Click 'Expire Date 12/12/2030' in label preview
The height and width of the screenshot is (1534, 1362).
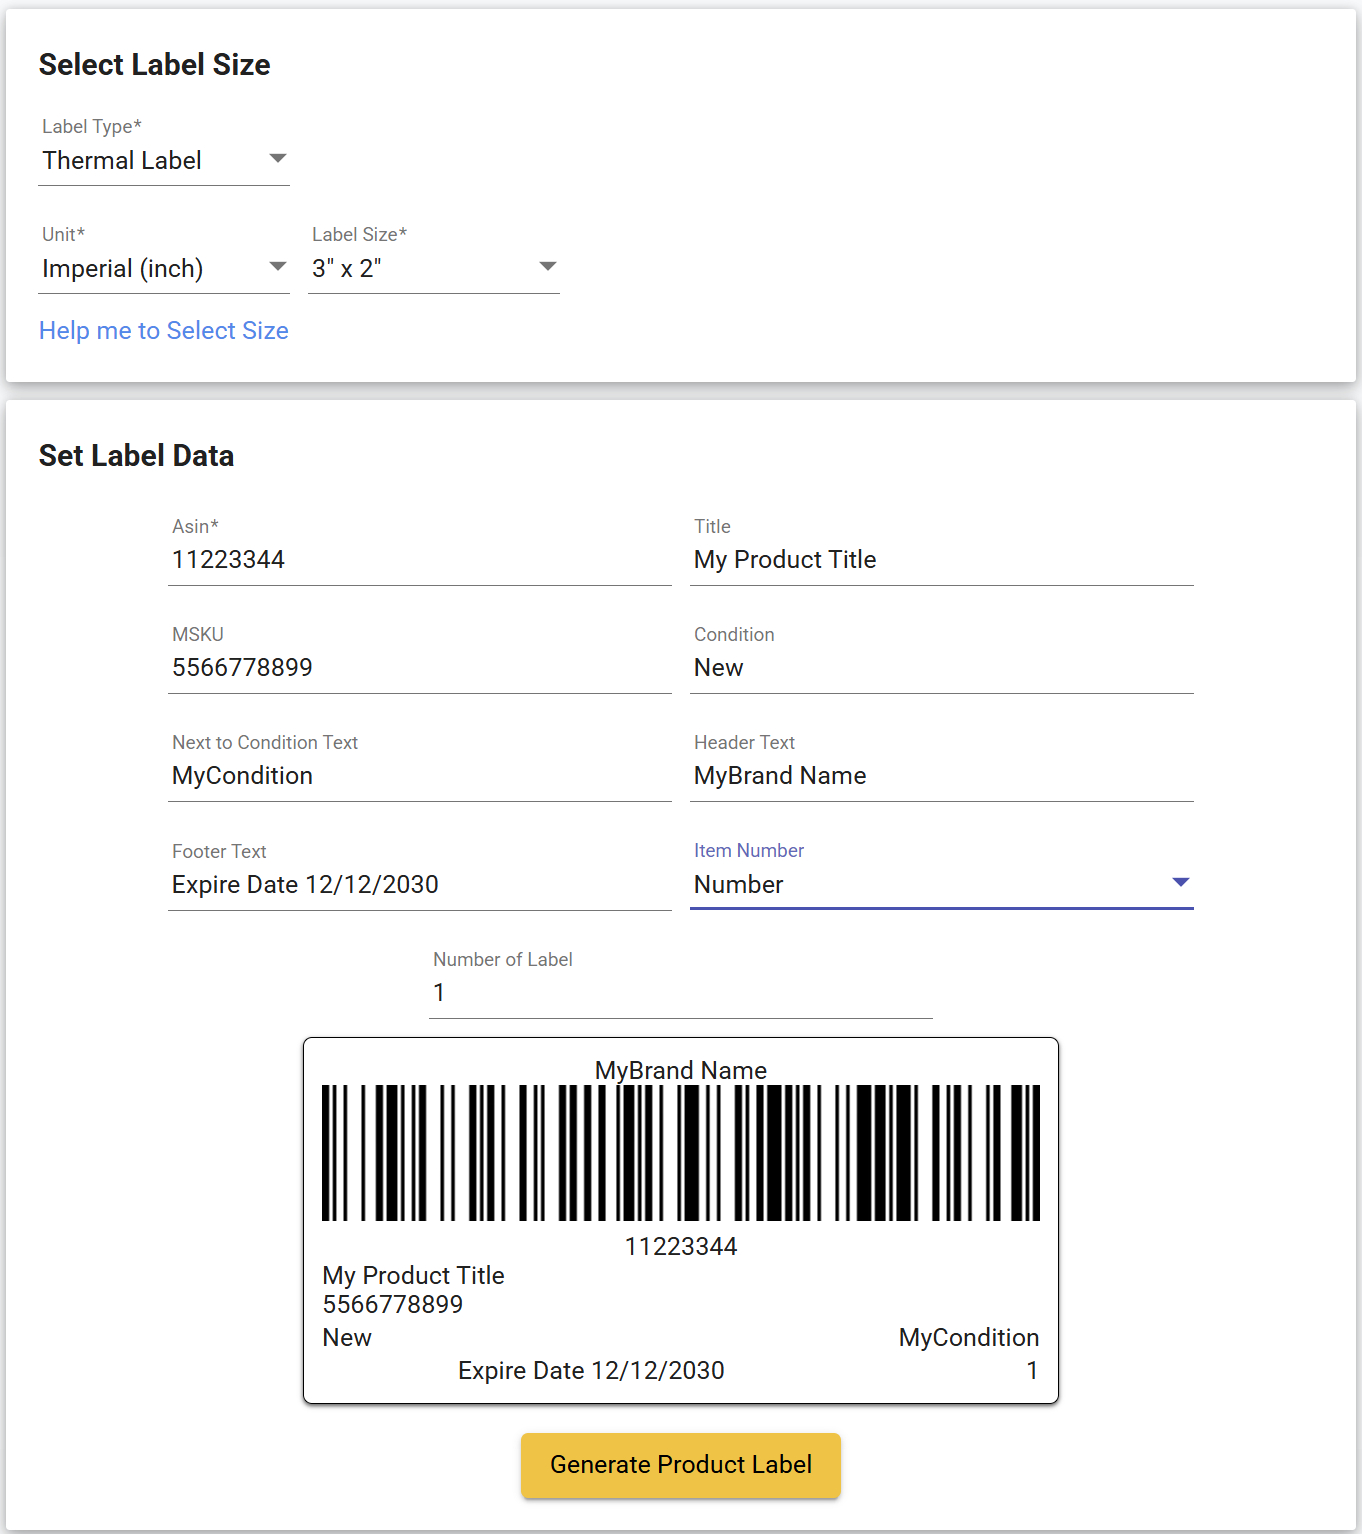click(591, 1371)
